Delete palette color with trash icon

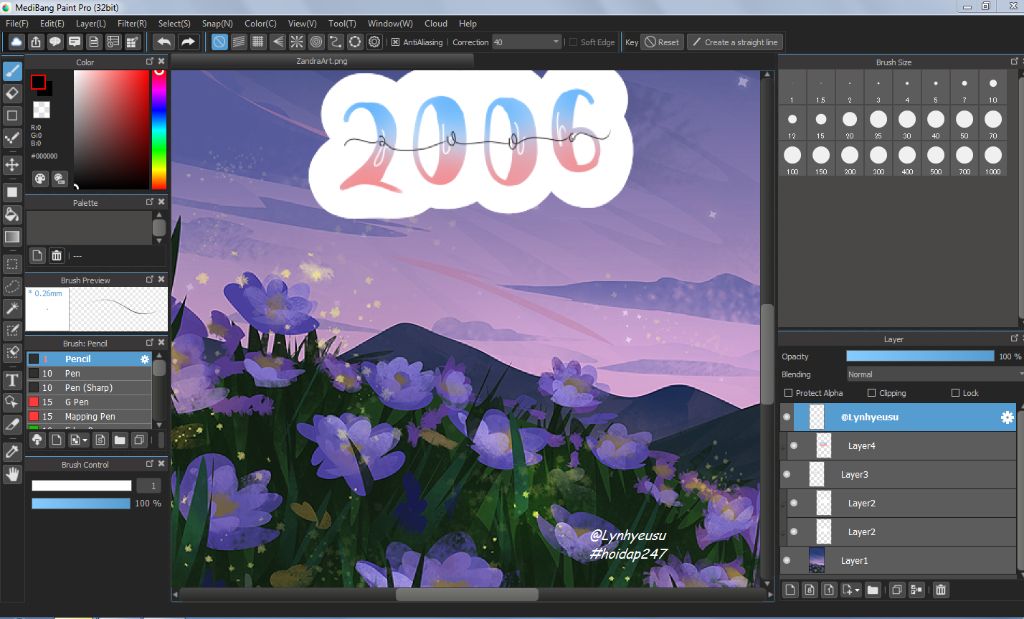tap(56, 255)
